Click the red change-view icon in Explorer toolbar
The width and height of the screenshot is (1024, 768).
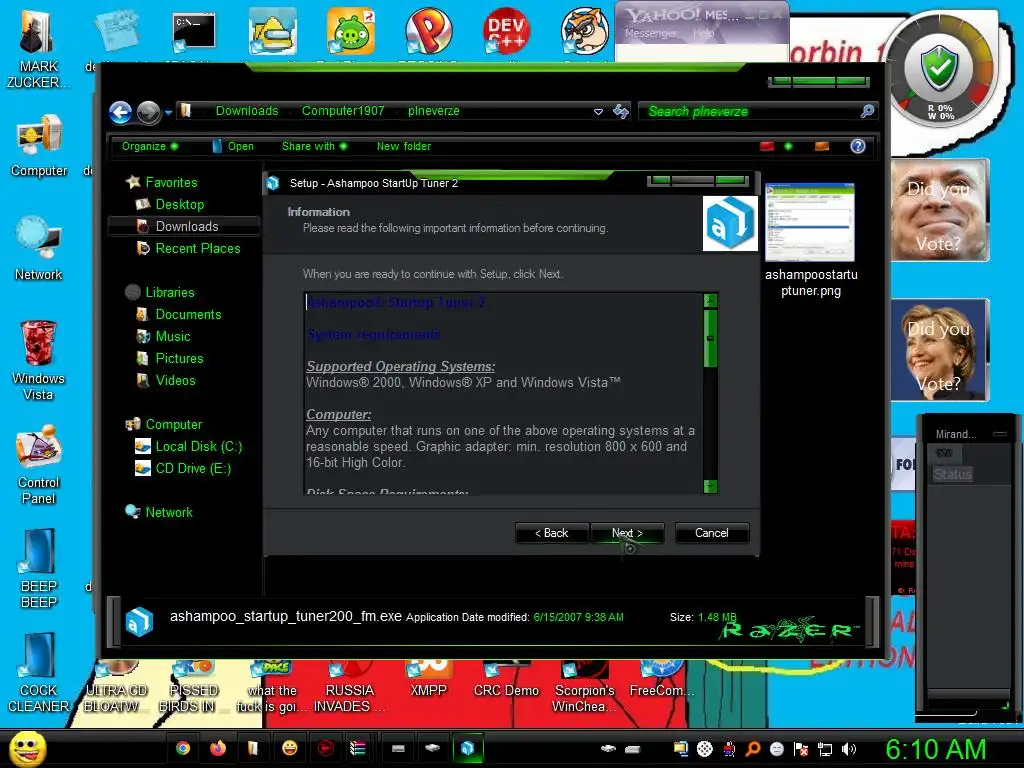coord(767,146)
